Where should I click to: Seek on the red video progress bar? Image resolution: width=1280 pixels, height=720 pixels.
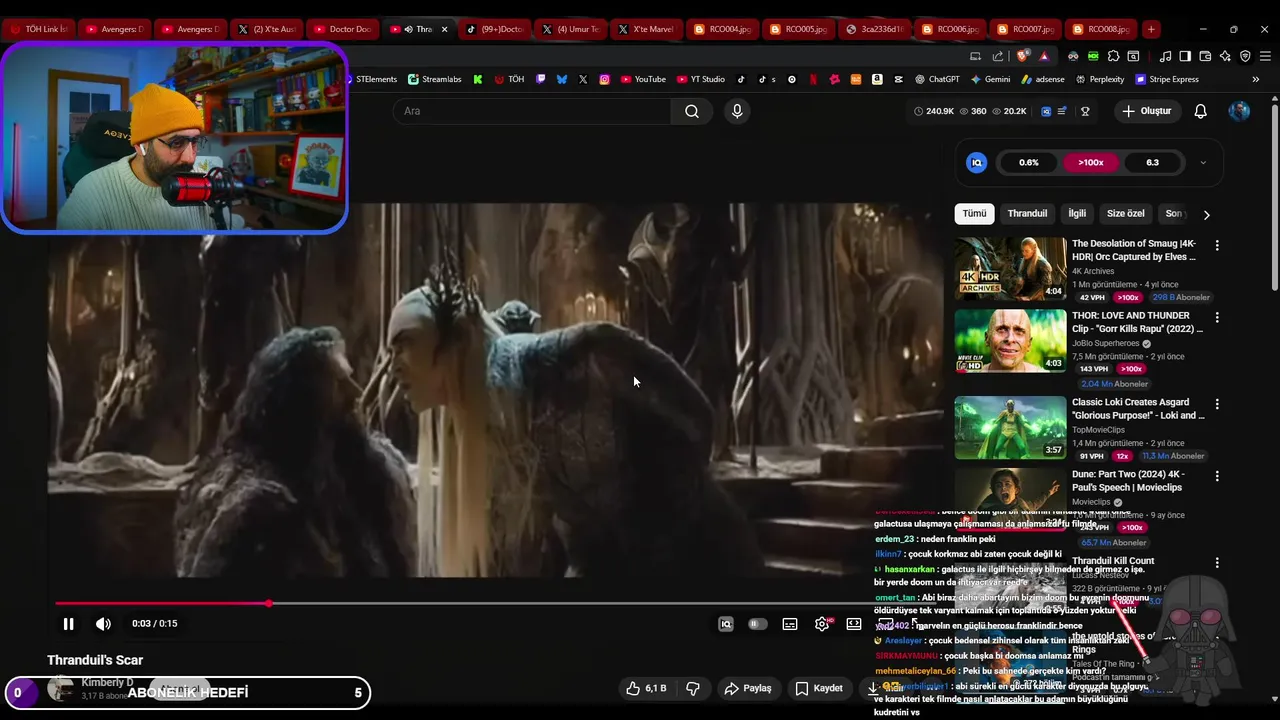(162, 603)
